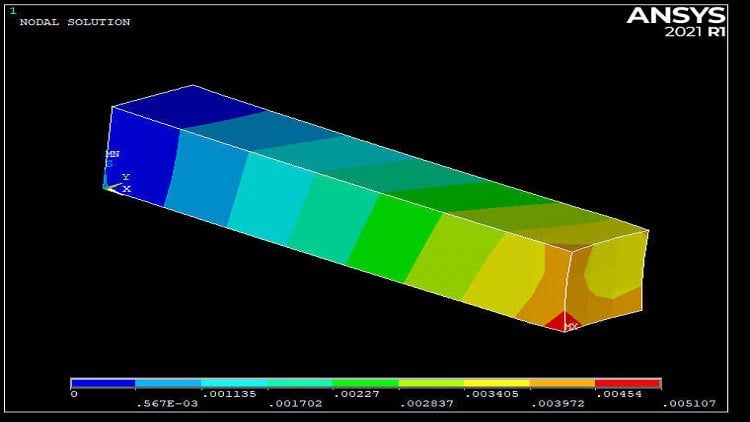Click the legend value .005107
750x422 pixels.
click(689, 404)
